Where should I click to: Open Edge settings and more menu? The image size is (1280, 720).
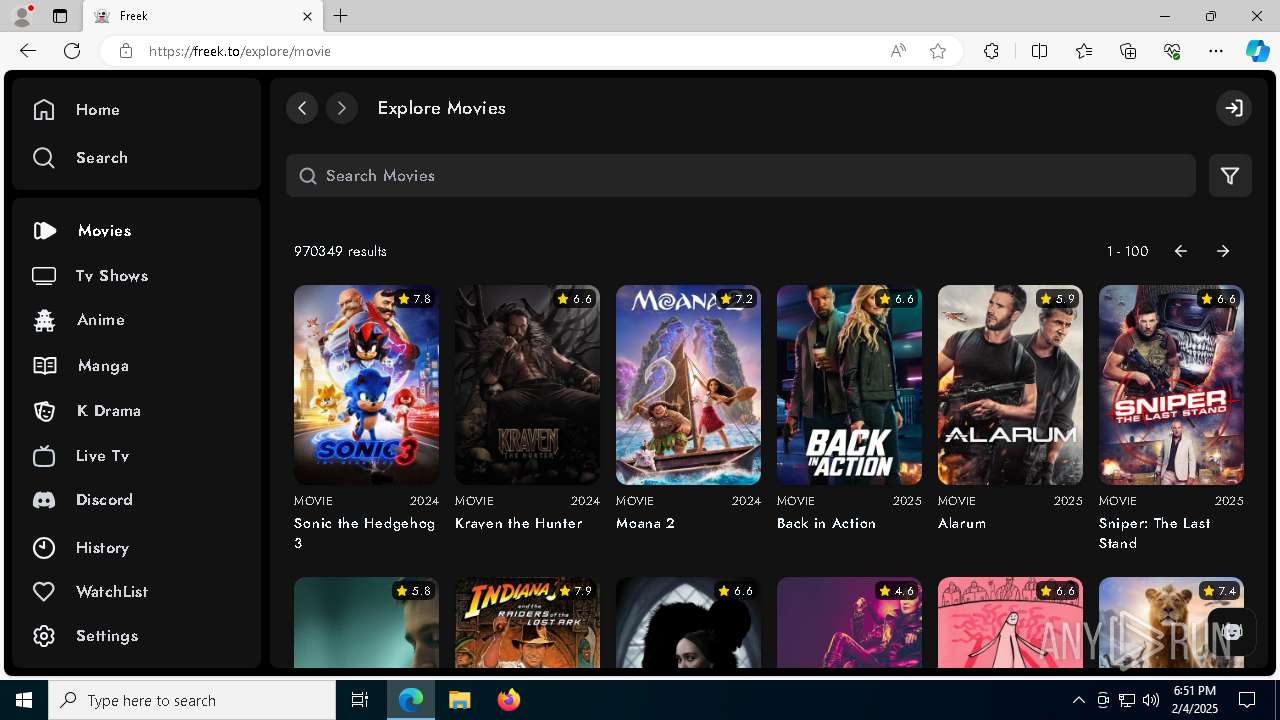1216,51
